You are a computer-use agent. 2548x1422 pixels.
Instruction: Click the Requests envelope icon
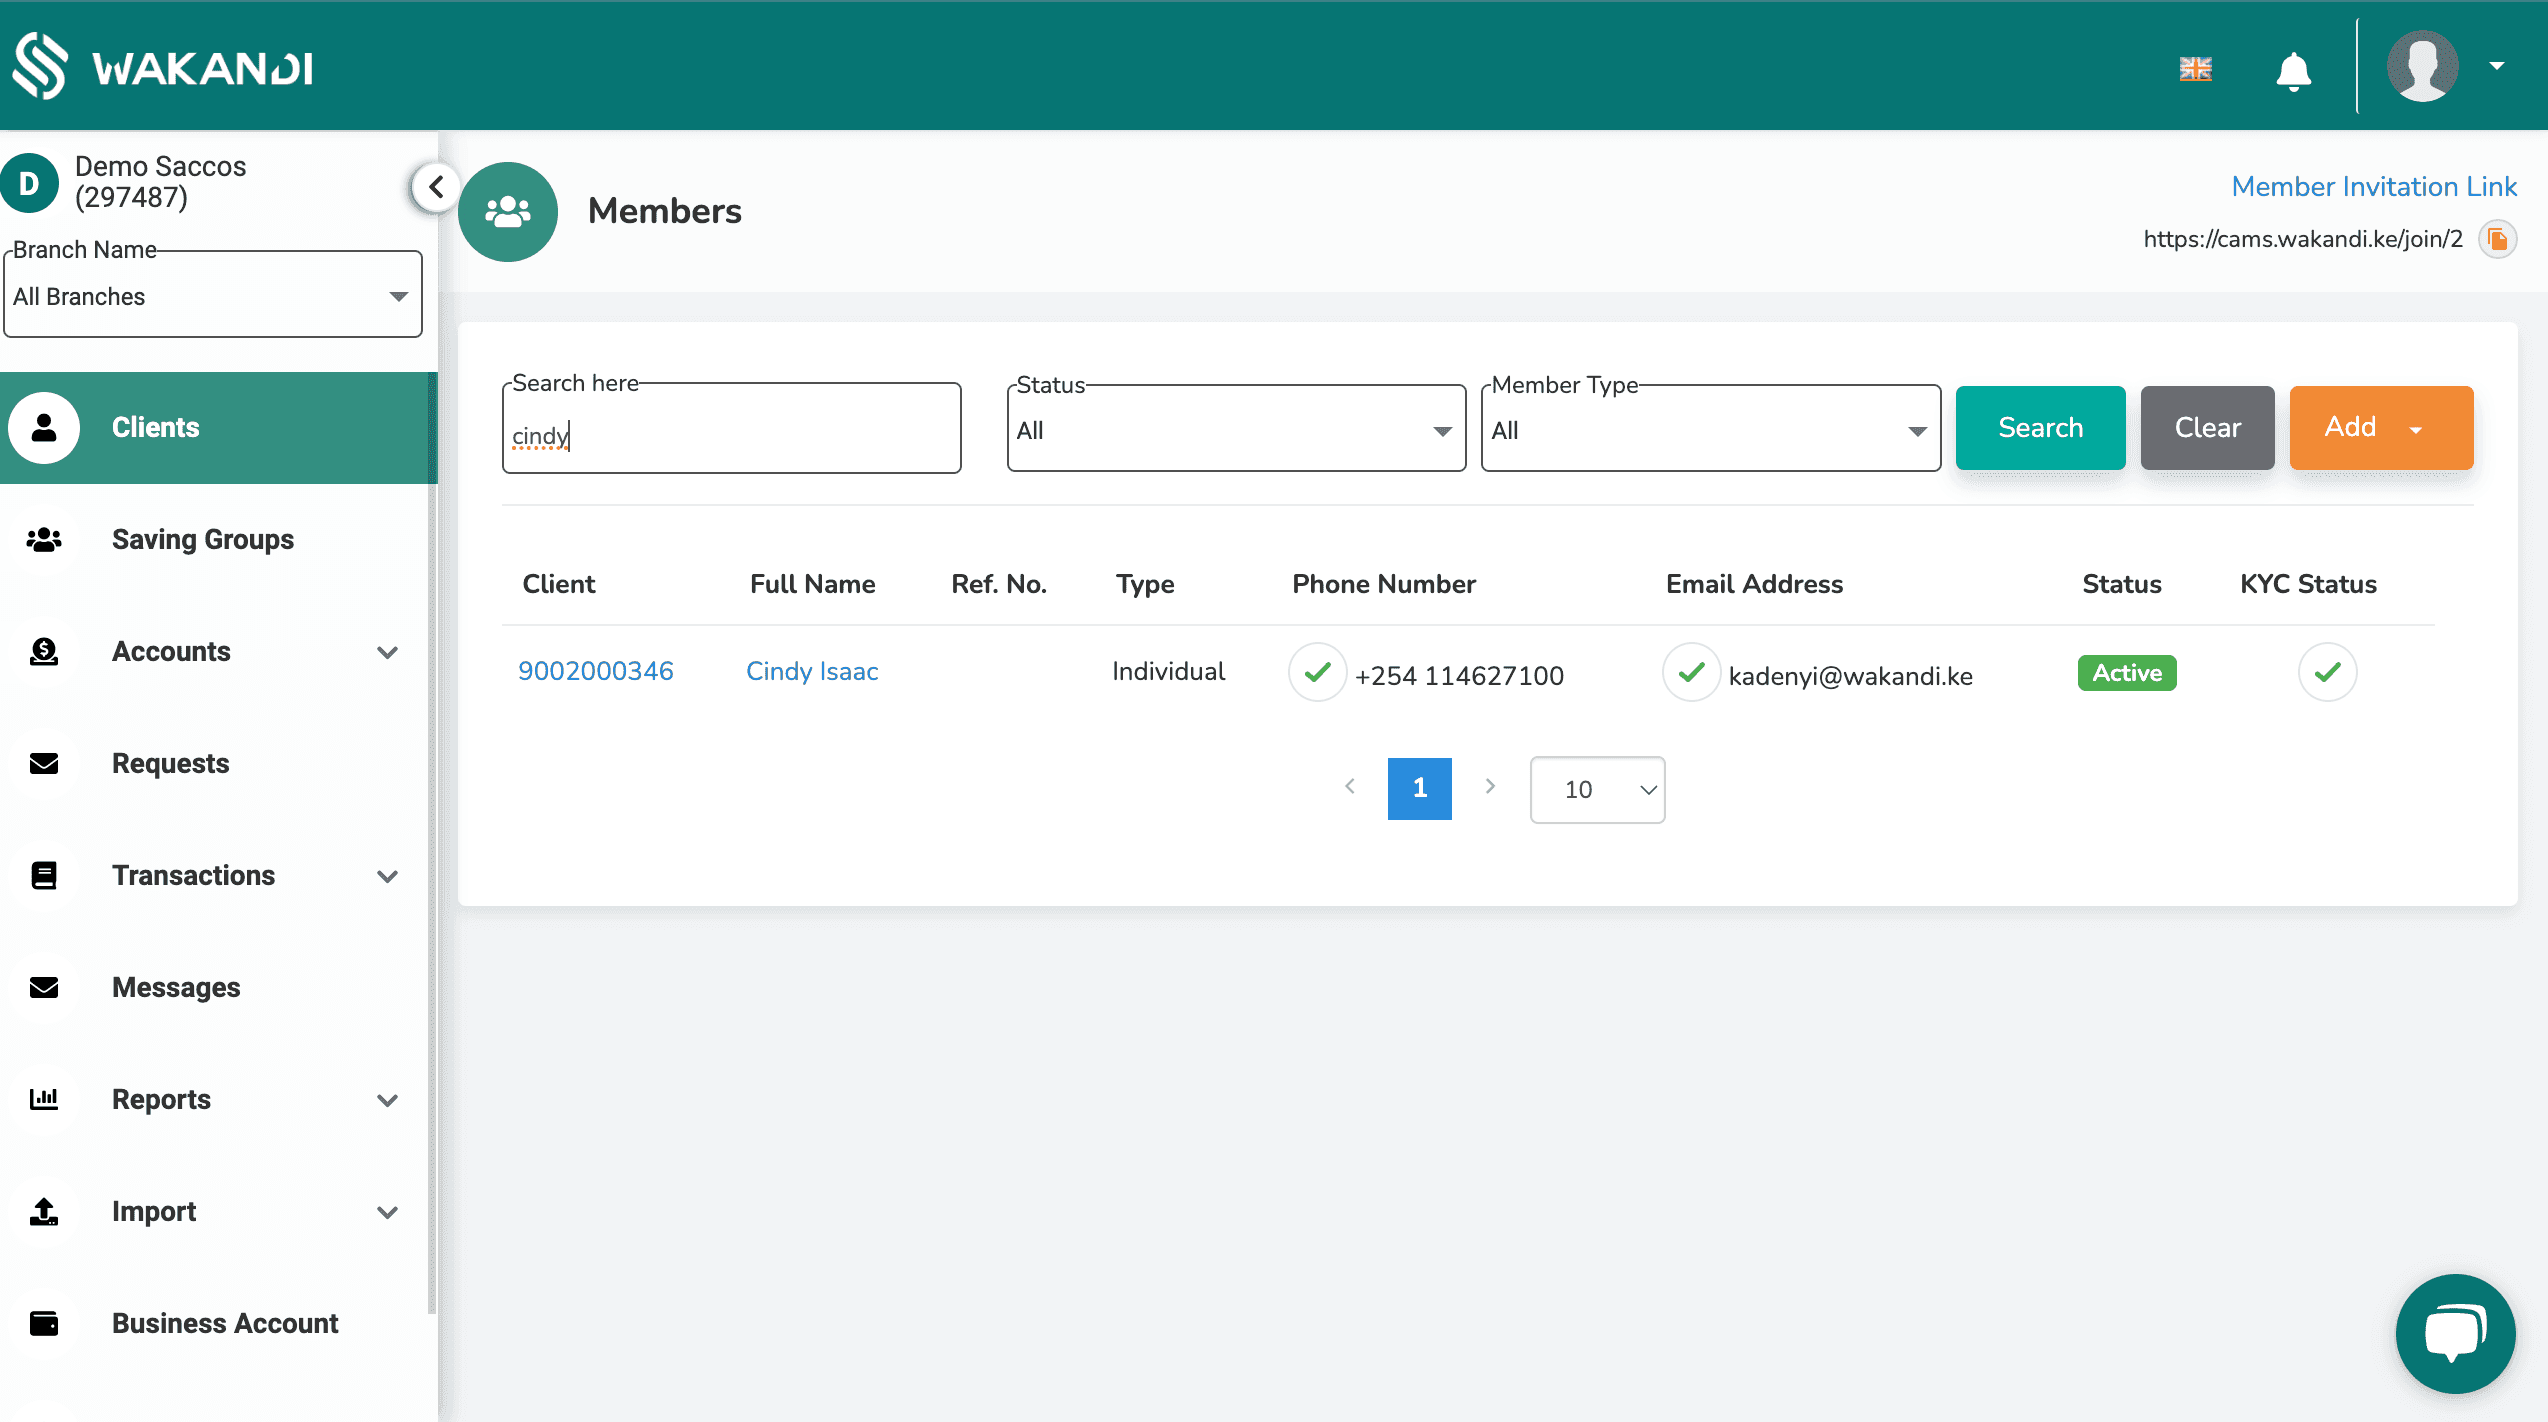click(x=44, y=763)
